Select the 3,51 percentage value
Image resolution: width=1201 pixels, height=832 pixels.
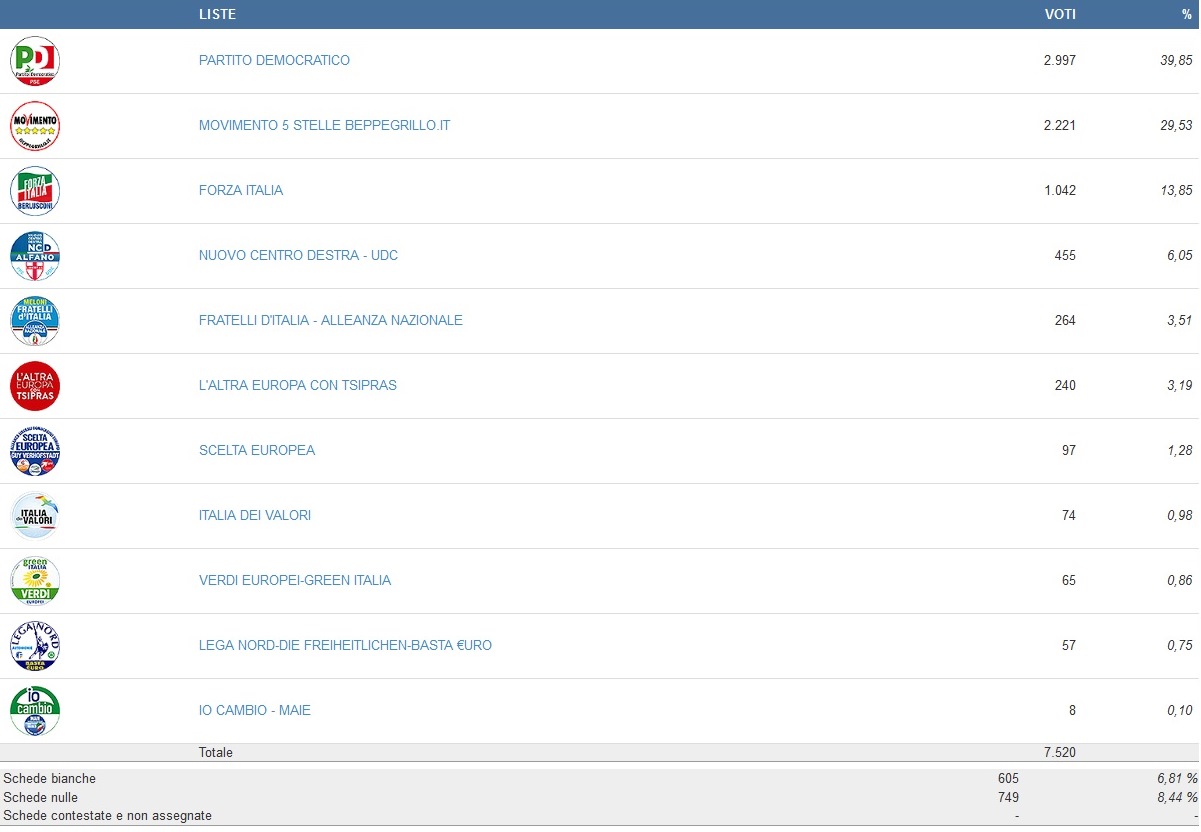pyautogui.click(x=1180, y=320)
